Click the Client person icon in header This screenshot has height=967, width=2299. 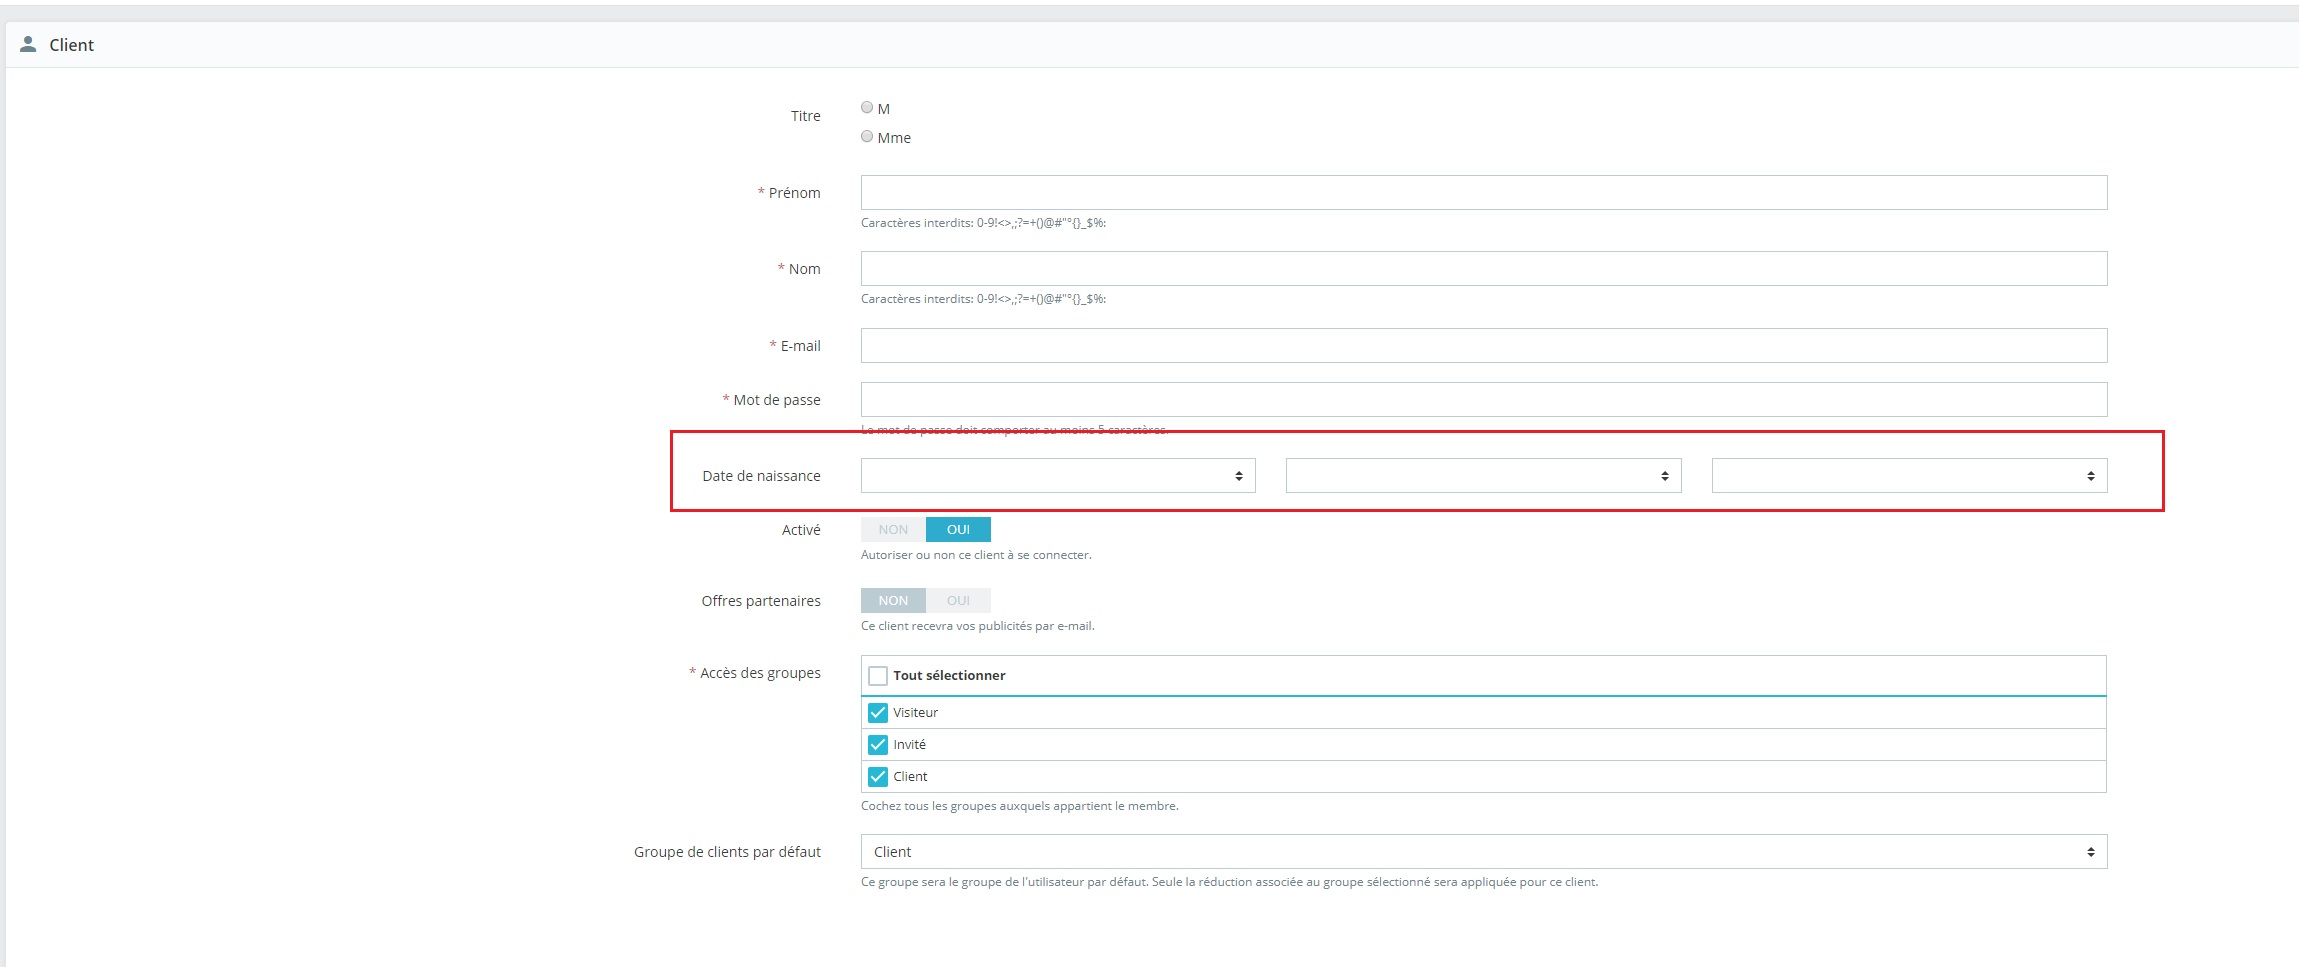(28, 44)
